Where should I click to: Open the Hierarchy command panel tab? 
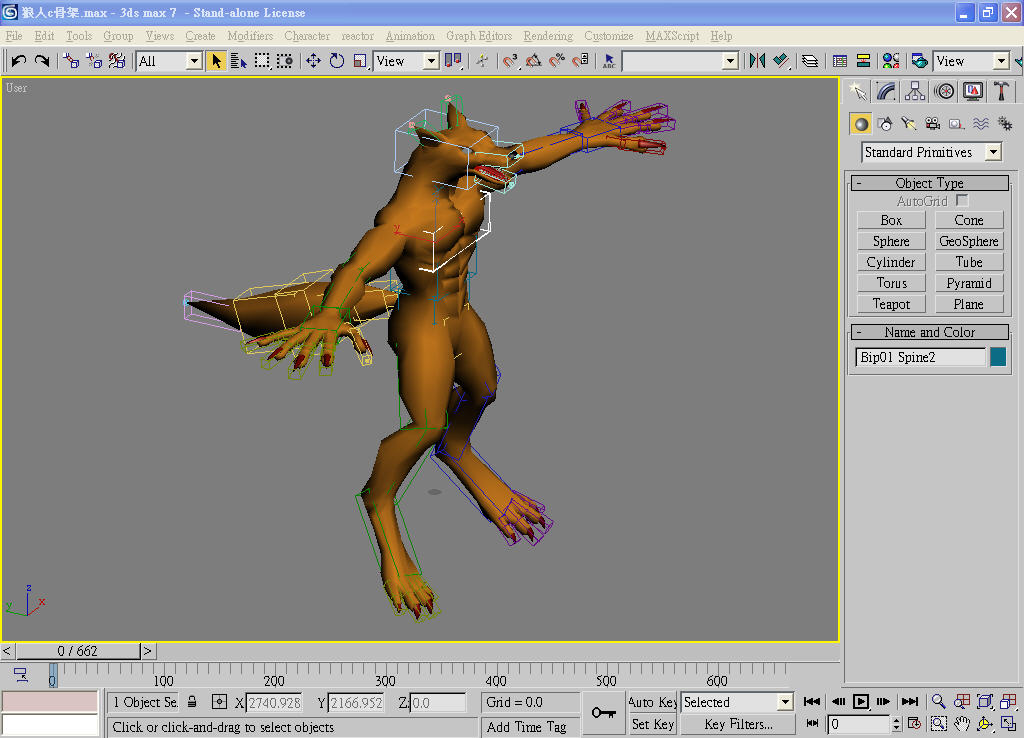click(x=915, y=91)
